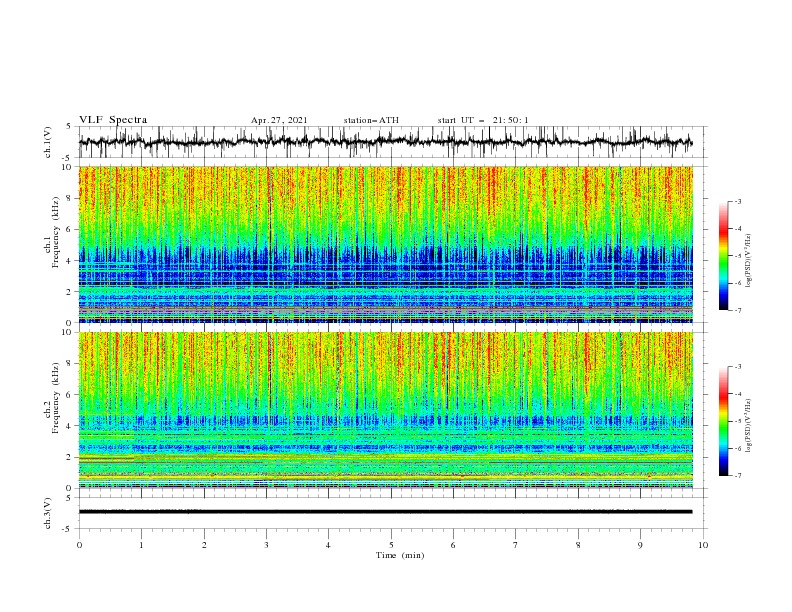Click the time axis tick label '0'

coord(79,545)
